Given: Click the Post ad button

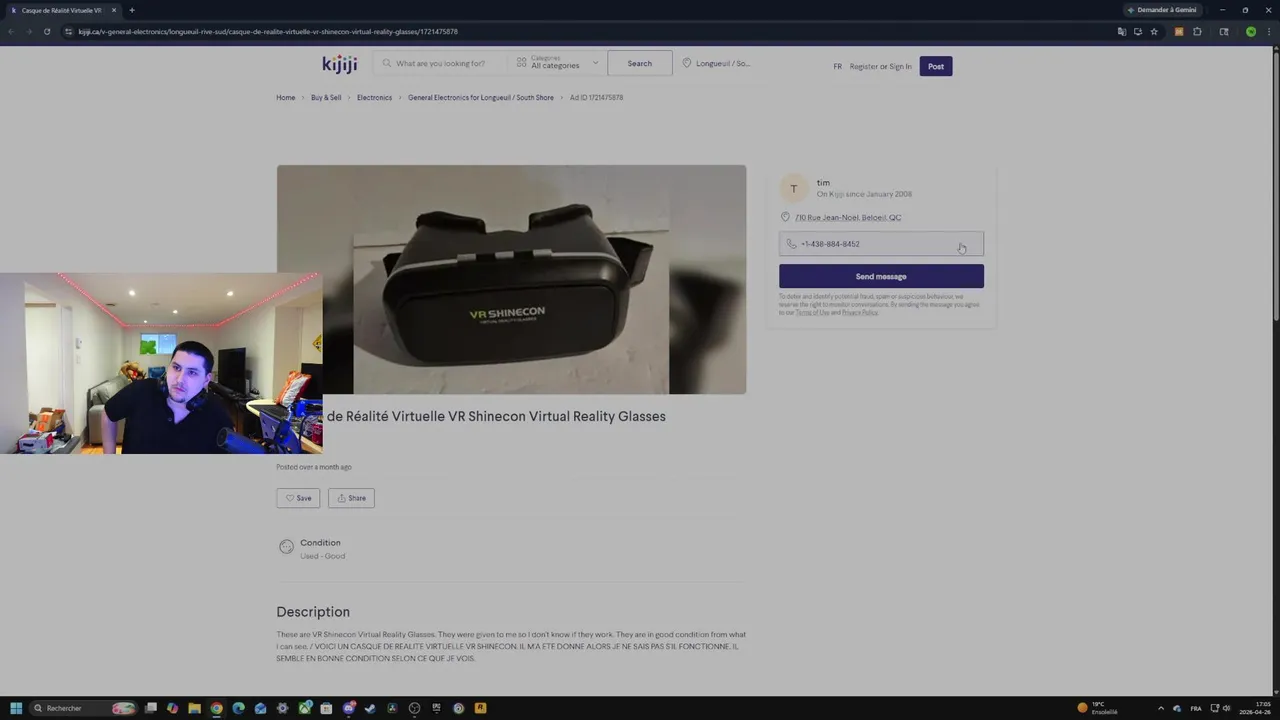Looking at the screenshot, I should coord(936,66).
